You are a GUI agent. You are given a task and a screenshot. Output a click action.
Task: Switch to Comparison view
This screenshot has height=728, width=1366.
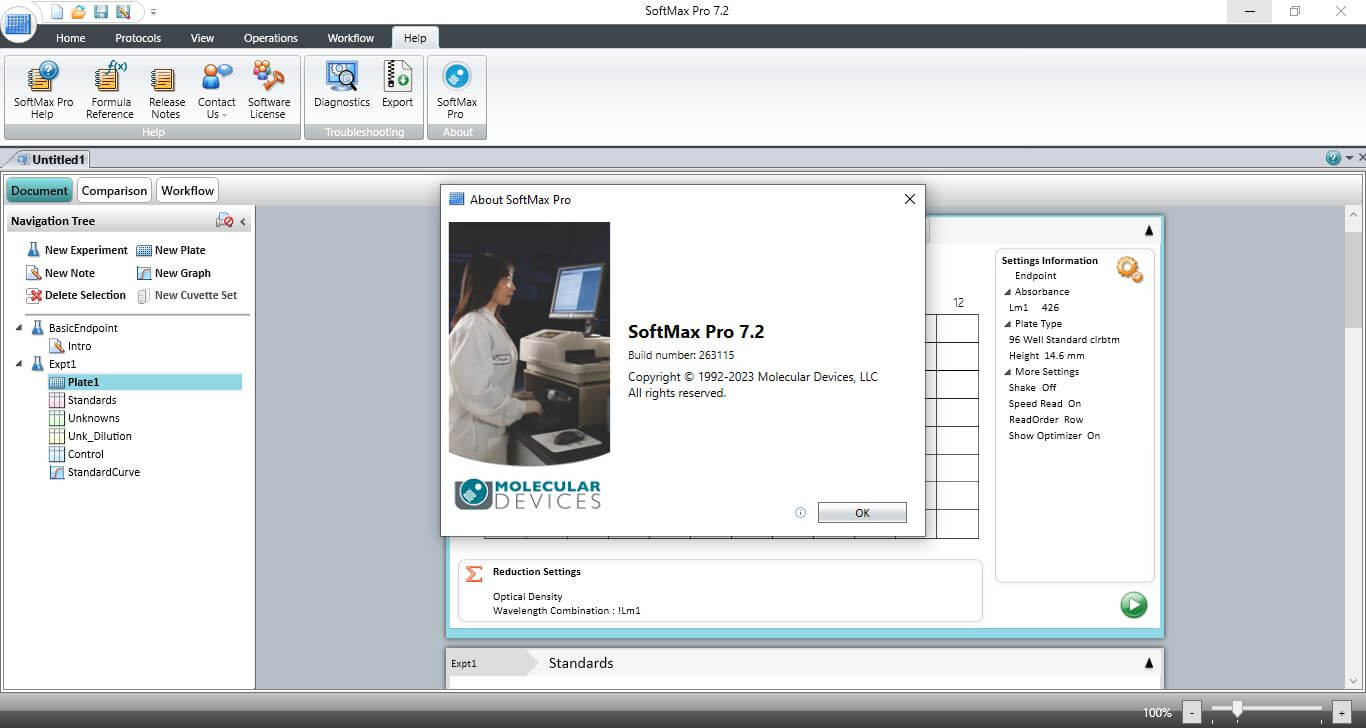click(x=114, y=191)
